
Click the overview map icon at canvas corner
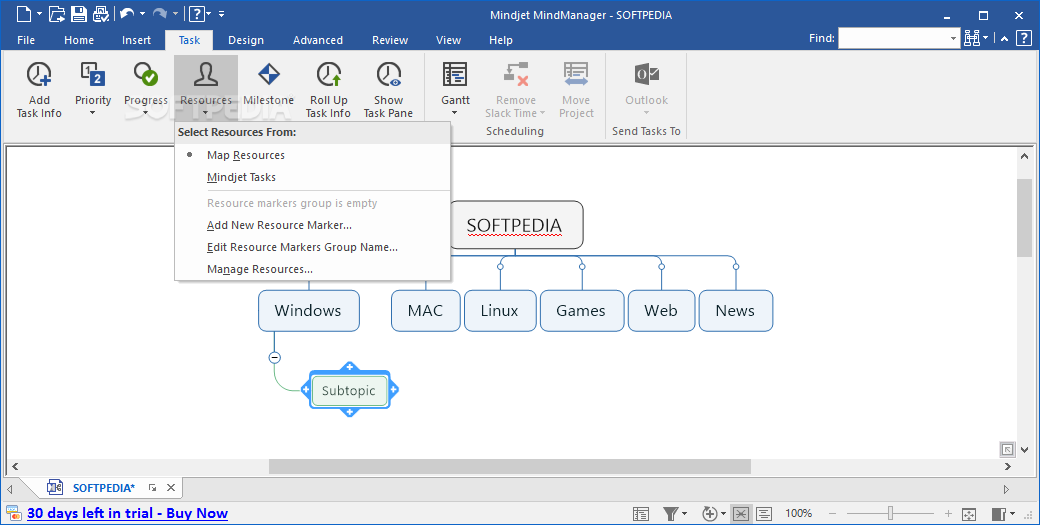click(x=1007, y=449)
